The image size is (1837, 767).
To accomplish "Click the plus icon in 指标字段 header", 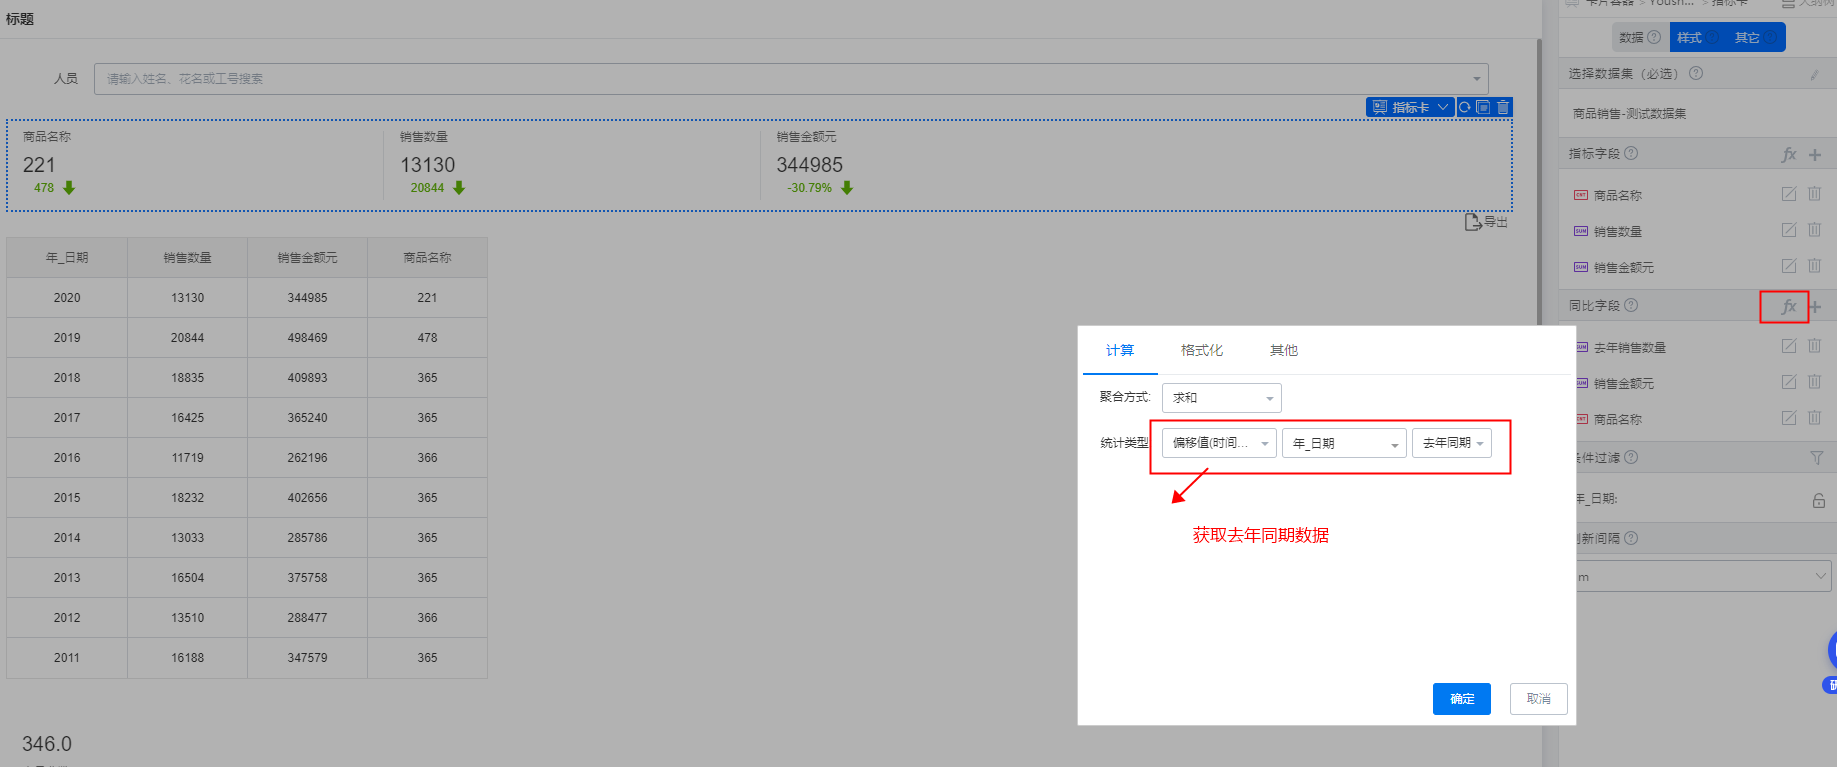I will point(1815,154).
